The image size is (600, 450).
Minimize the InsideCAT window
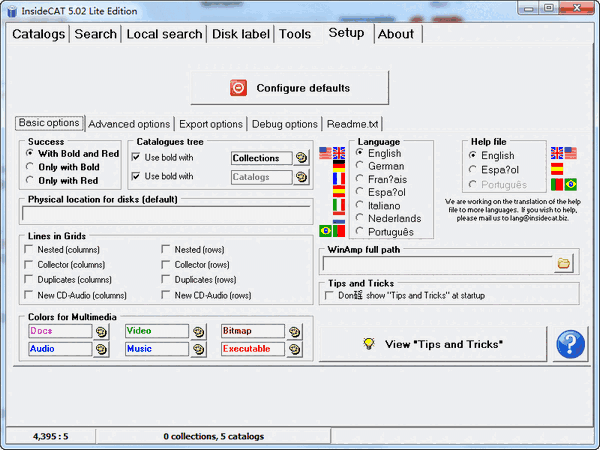tap(529, 8)
